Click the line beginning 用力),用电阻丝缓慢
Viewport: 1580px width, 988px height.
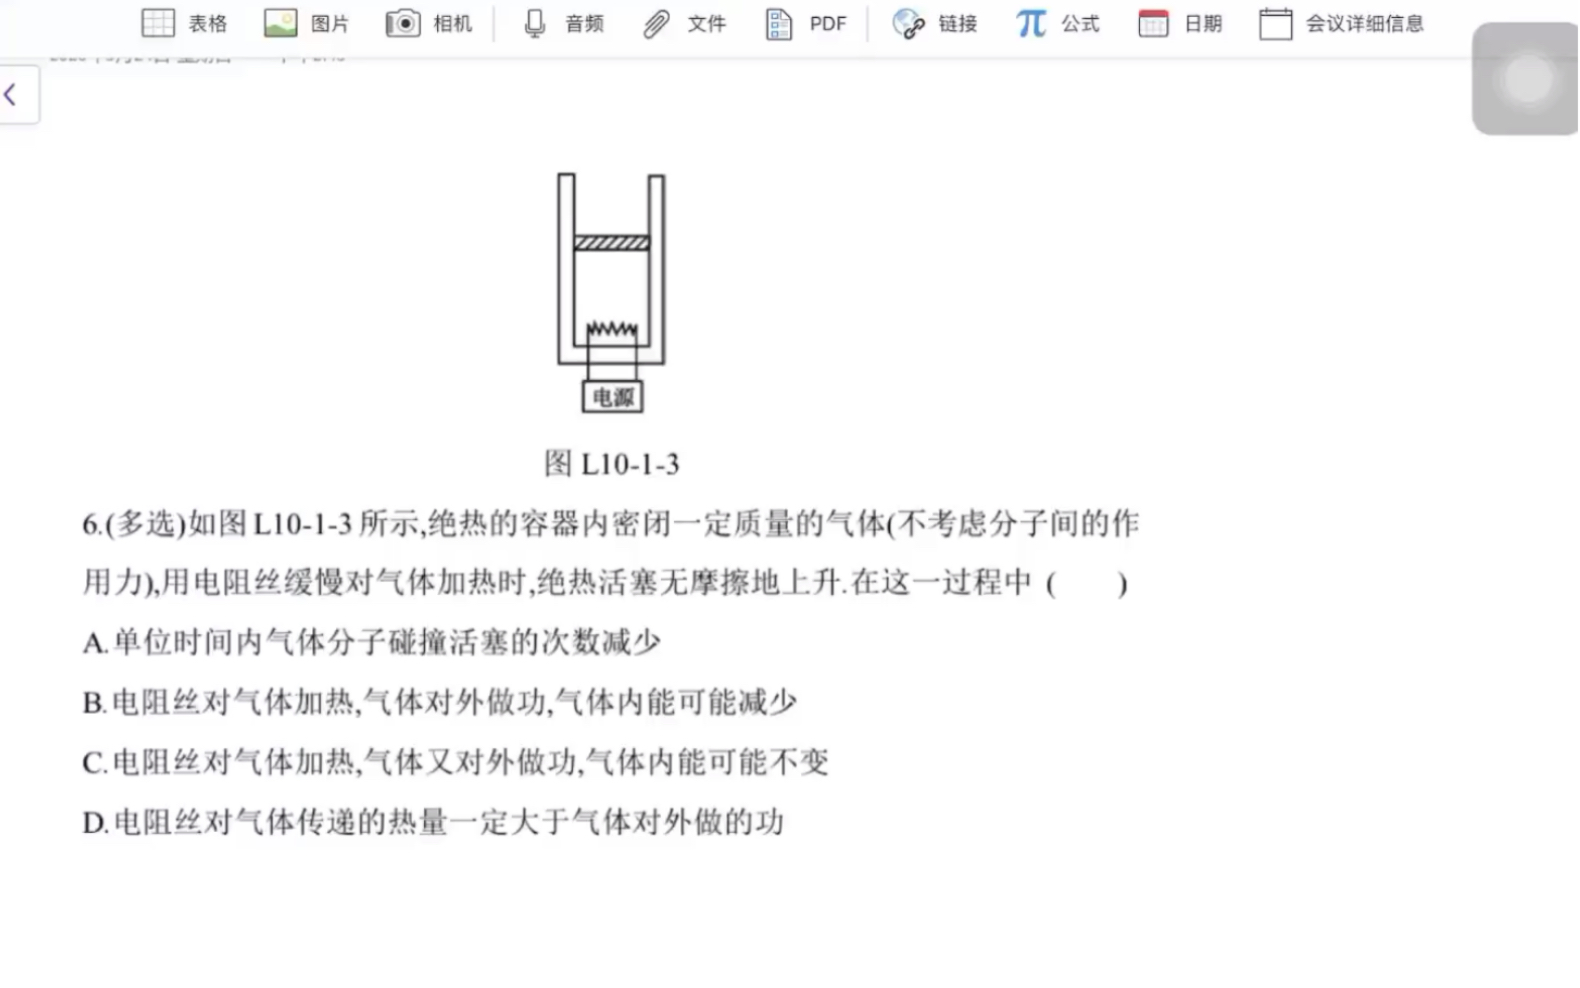click(x=605, y=583)
